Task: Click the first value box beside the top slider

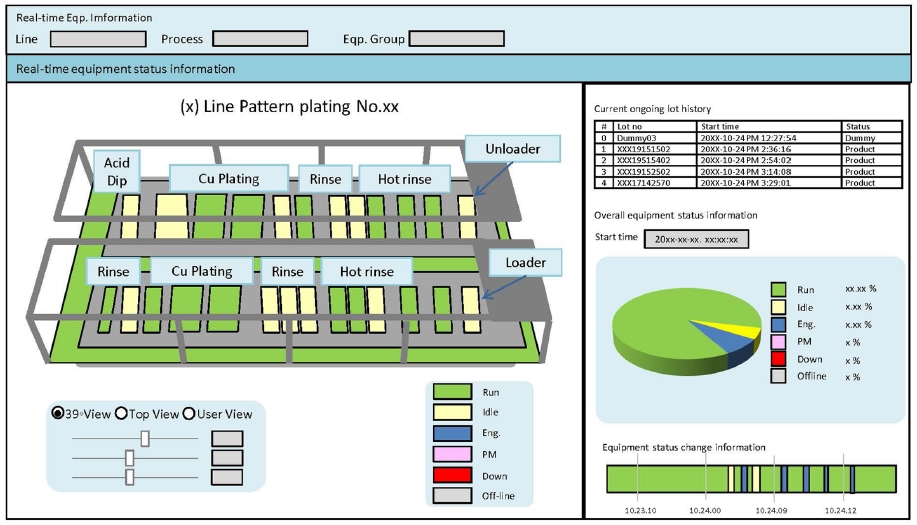Action: (227, 438)
